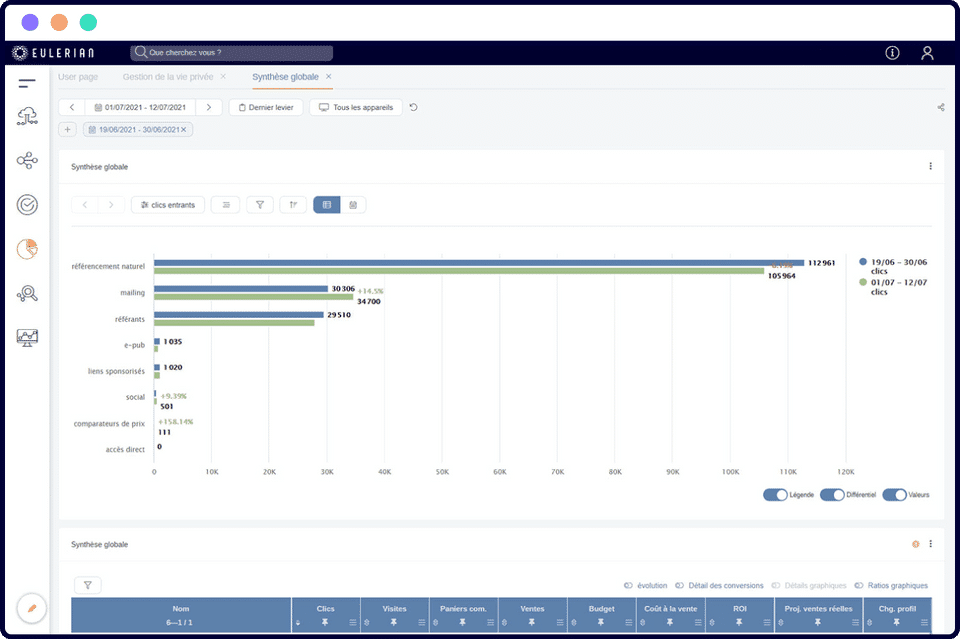
Task: Reset filters with the refresh icon
Action: point(414,108)
